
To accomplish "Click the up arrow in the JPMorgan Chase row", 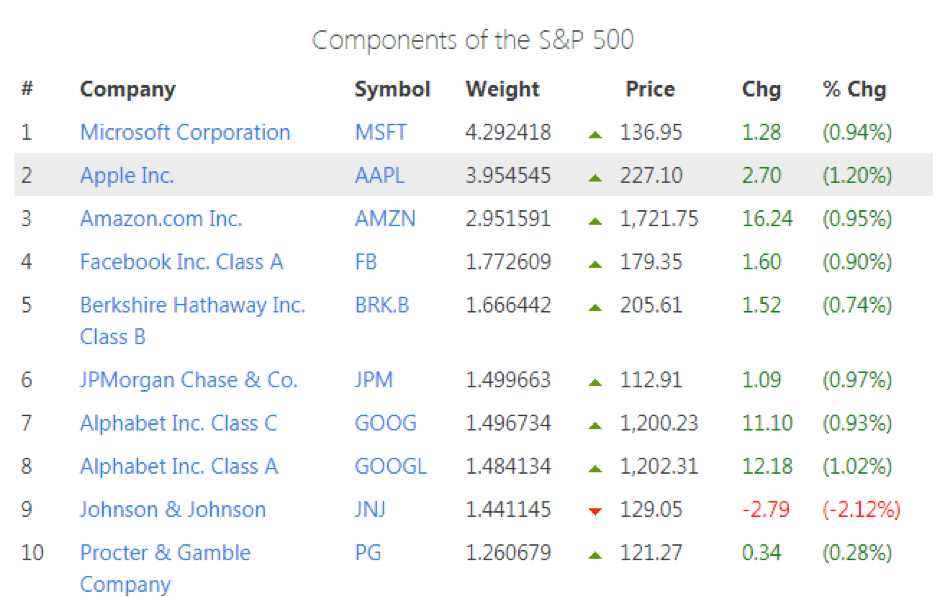I will pos(596,382).
